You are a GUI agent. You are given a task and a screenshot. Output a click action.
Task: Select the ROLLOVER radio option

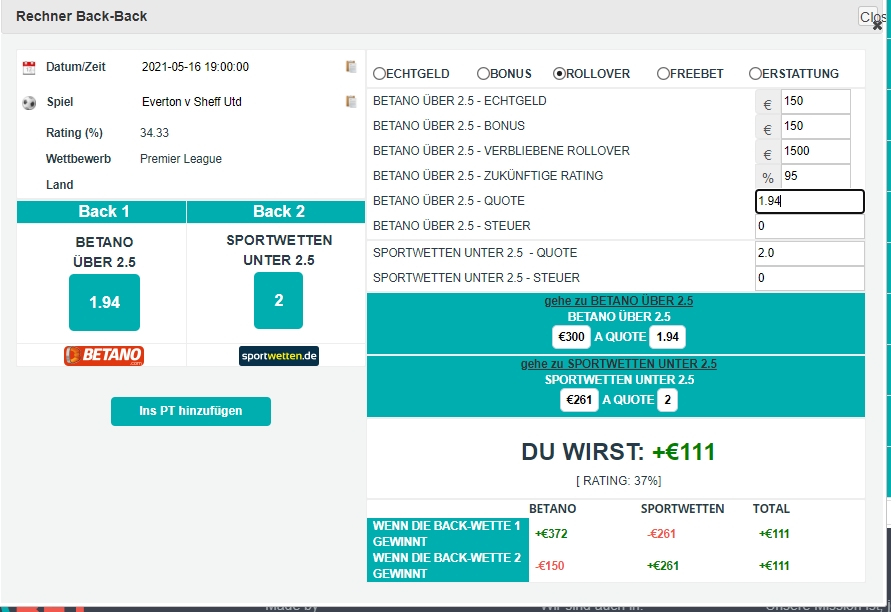tap(559, 73)
